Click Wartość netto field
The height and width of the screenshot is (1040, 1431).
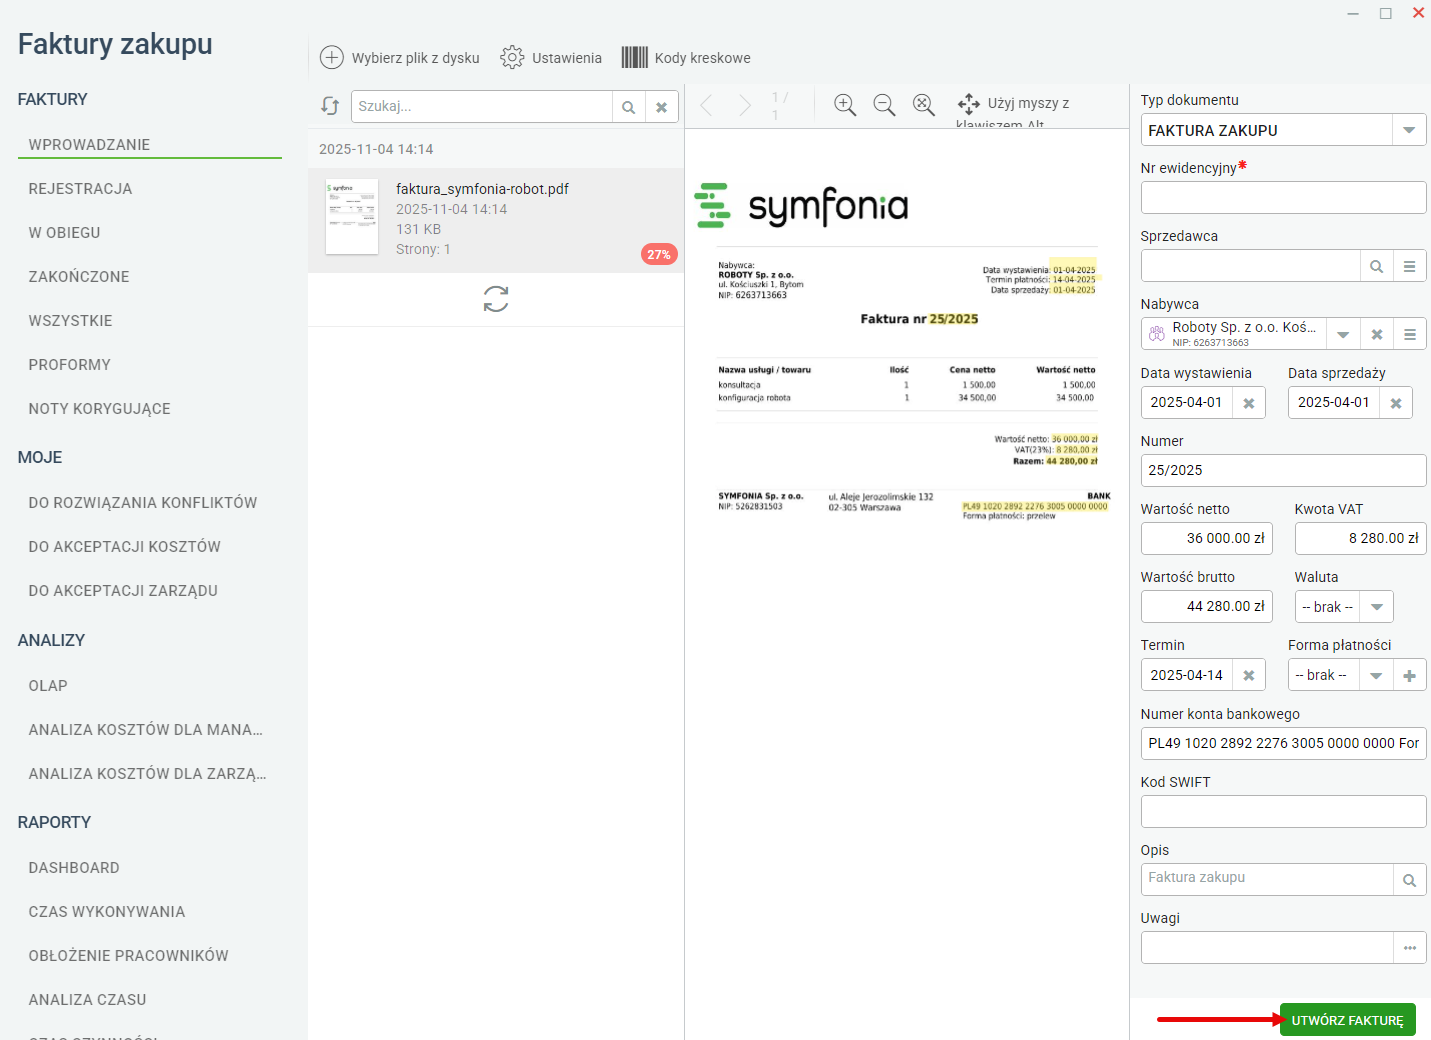(1206, 539)
